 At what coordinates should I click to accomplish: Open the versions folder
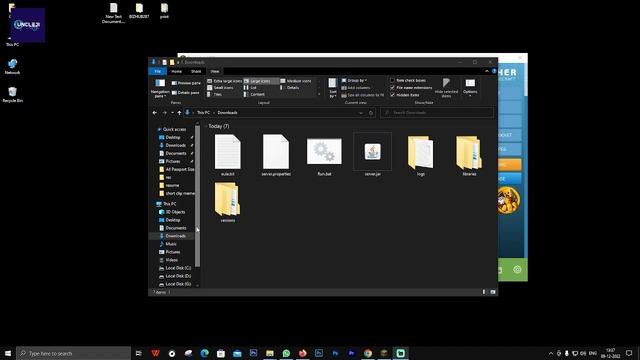(227, 202)
